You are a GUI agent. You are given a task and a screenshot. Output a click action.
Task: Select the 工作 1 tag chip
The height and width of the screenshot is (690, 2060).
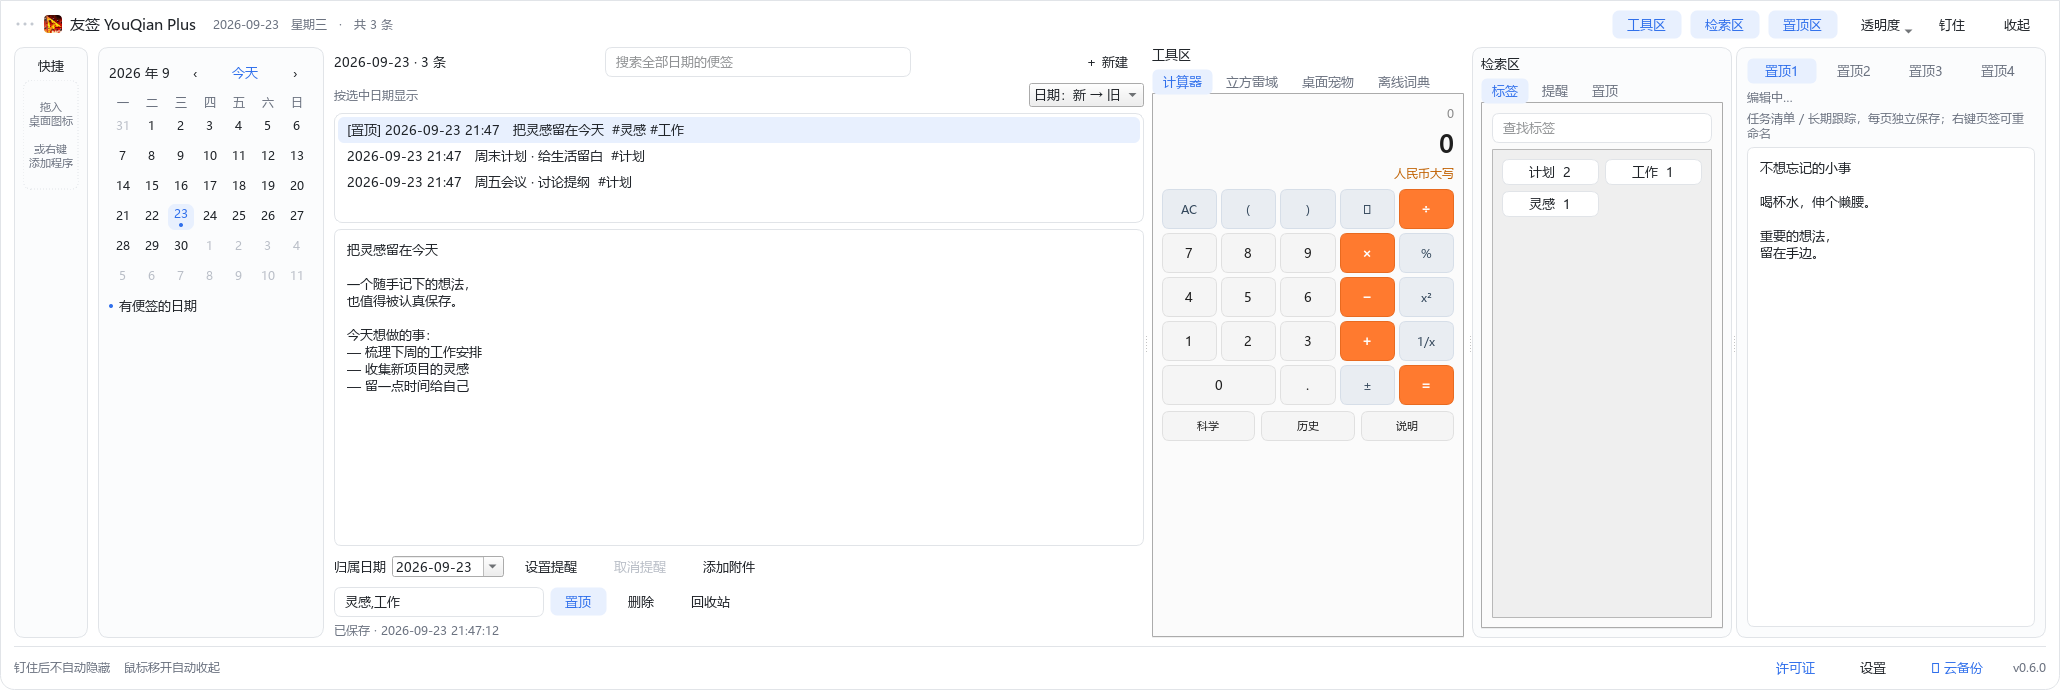click(1653, 172)
